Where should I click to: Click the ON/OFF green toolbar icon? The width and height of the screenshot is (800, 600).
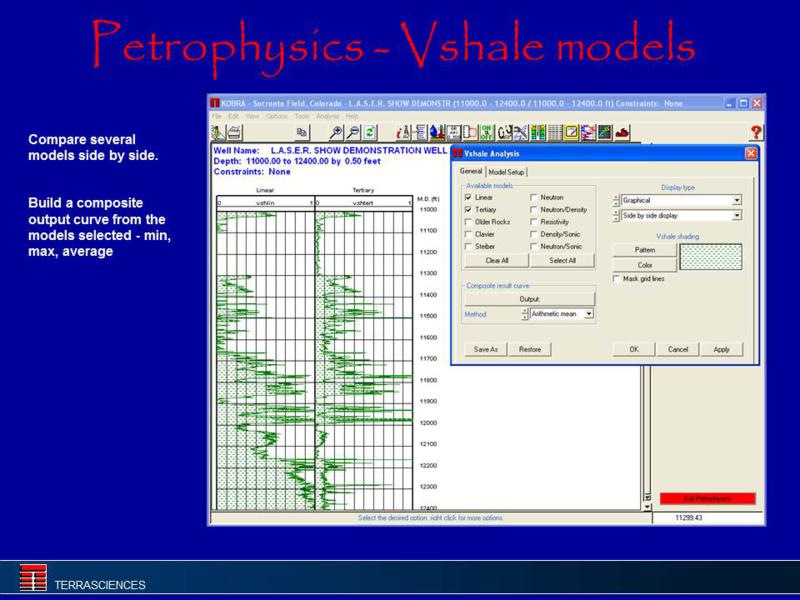click(487, 133)
